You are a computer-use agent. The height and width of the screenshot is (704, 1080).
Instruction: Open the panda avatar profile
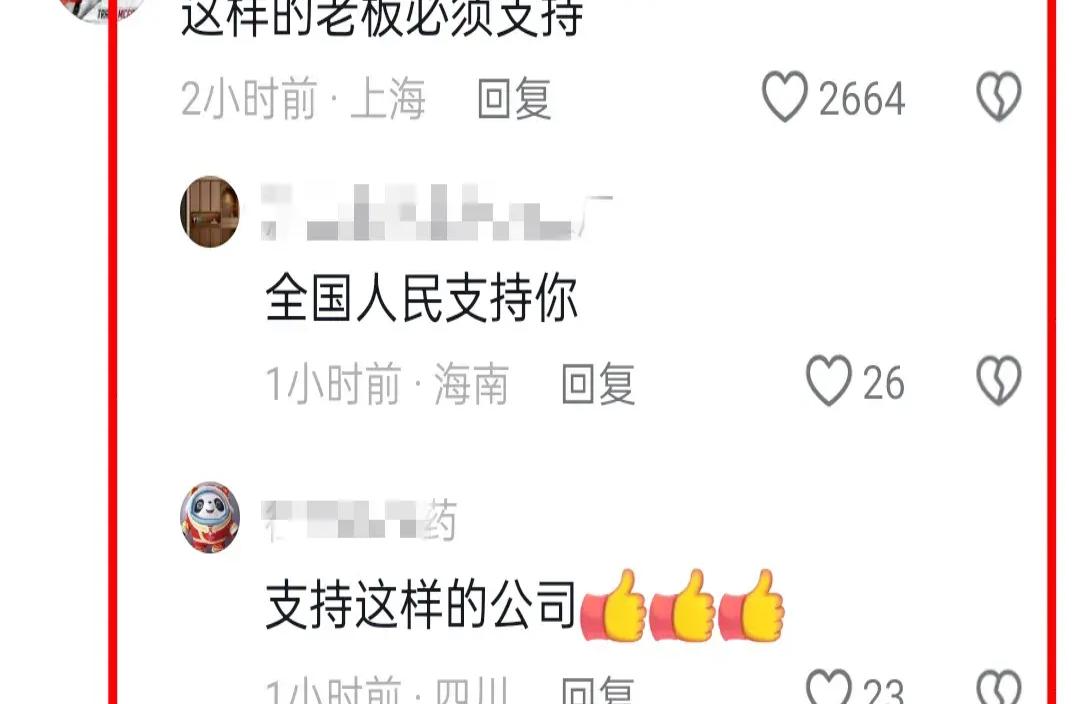pyautogui.click(x=210, y=517)
